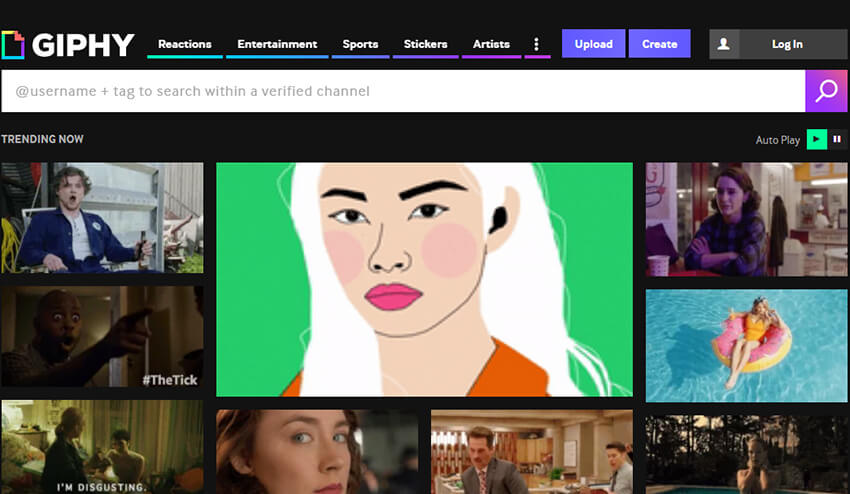
Task: Open the Reactions category
Action: [185, 44]
